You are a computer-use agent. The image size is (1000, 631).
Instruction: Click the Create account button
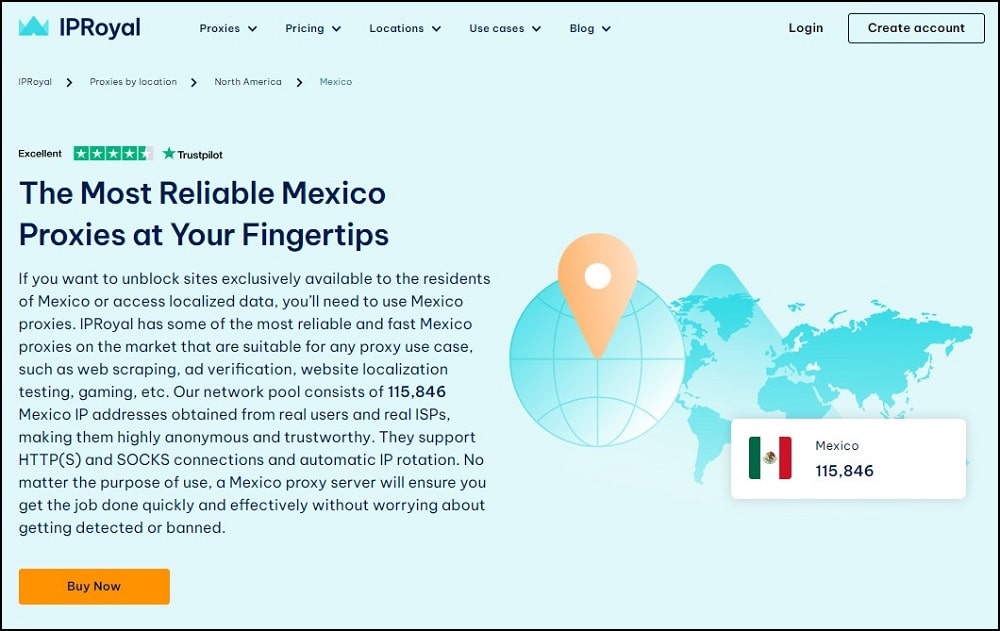916,28
